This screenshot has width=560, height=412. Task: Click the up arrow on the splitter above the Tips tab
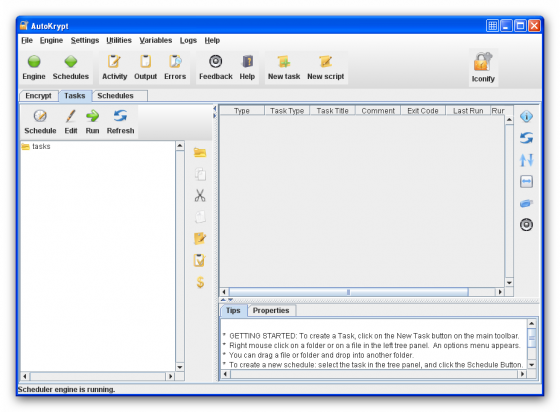point(223,300)
